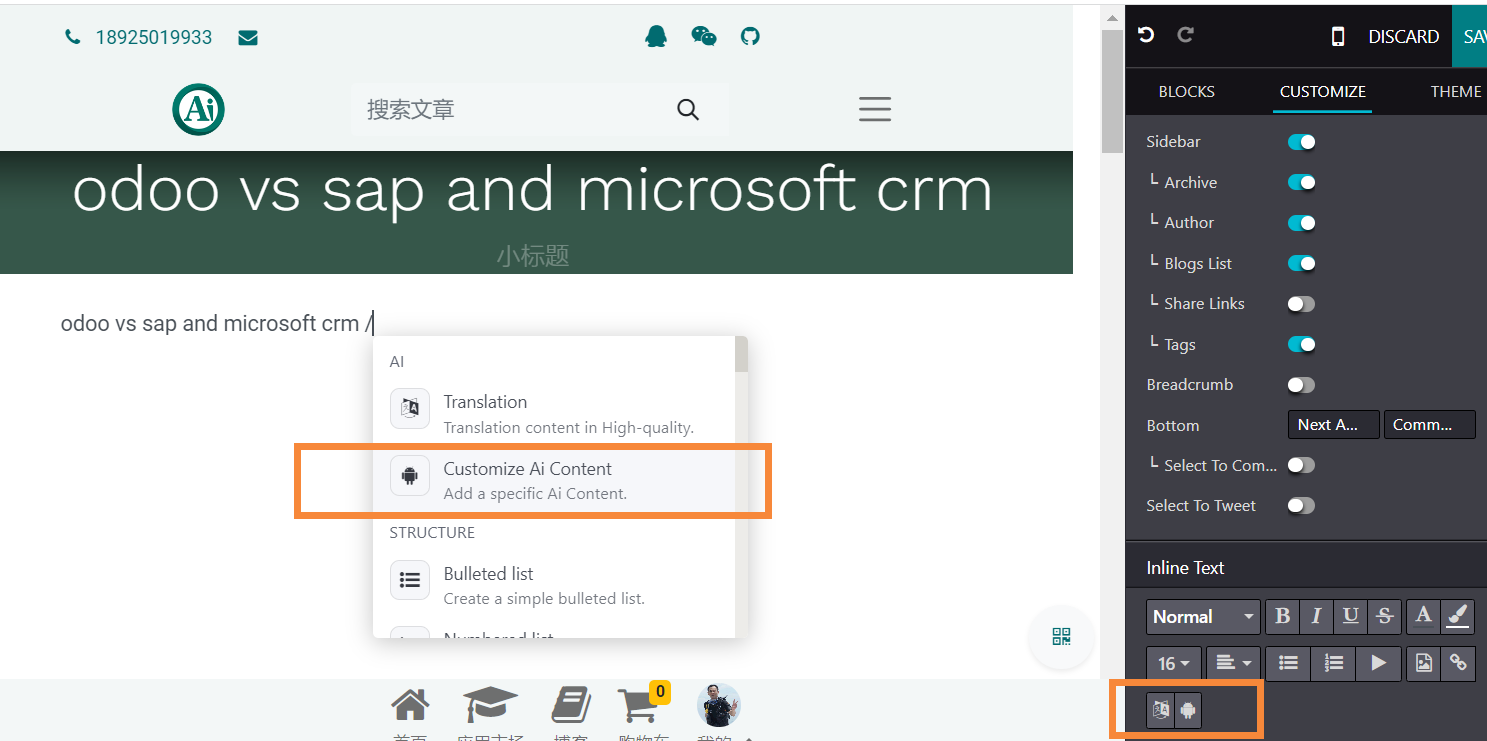Click the phone number 18925019933 link
Image resolution: width=1487 pixels, height=741 pixels.
(154, 37)
